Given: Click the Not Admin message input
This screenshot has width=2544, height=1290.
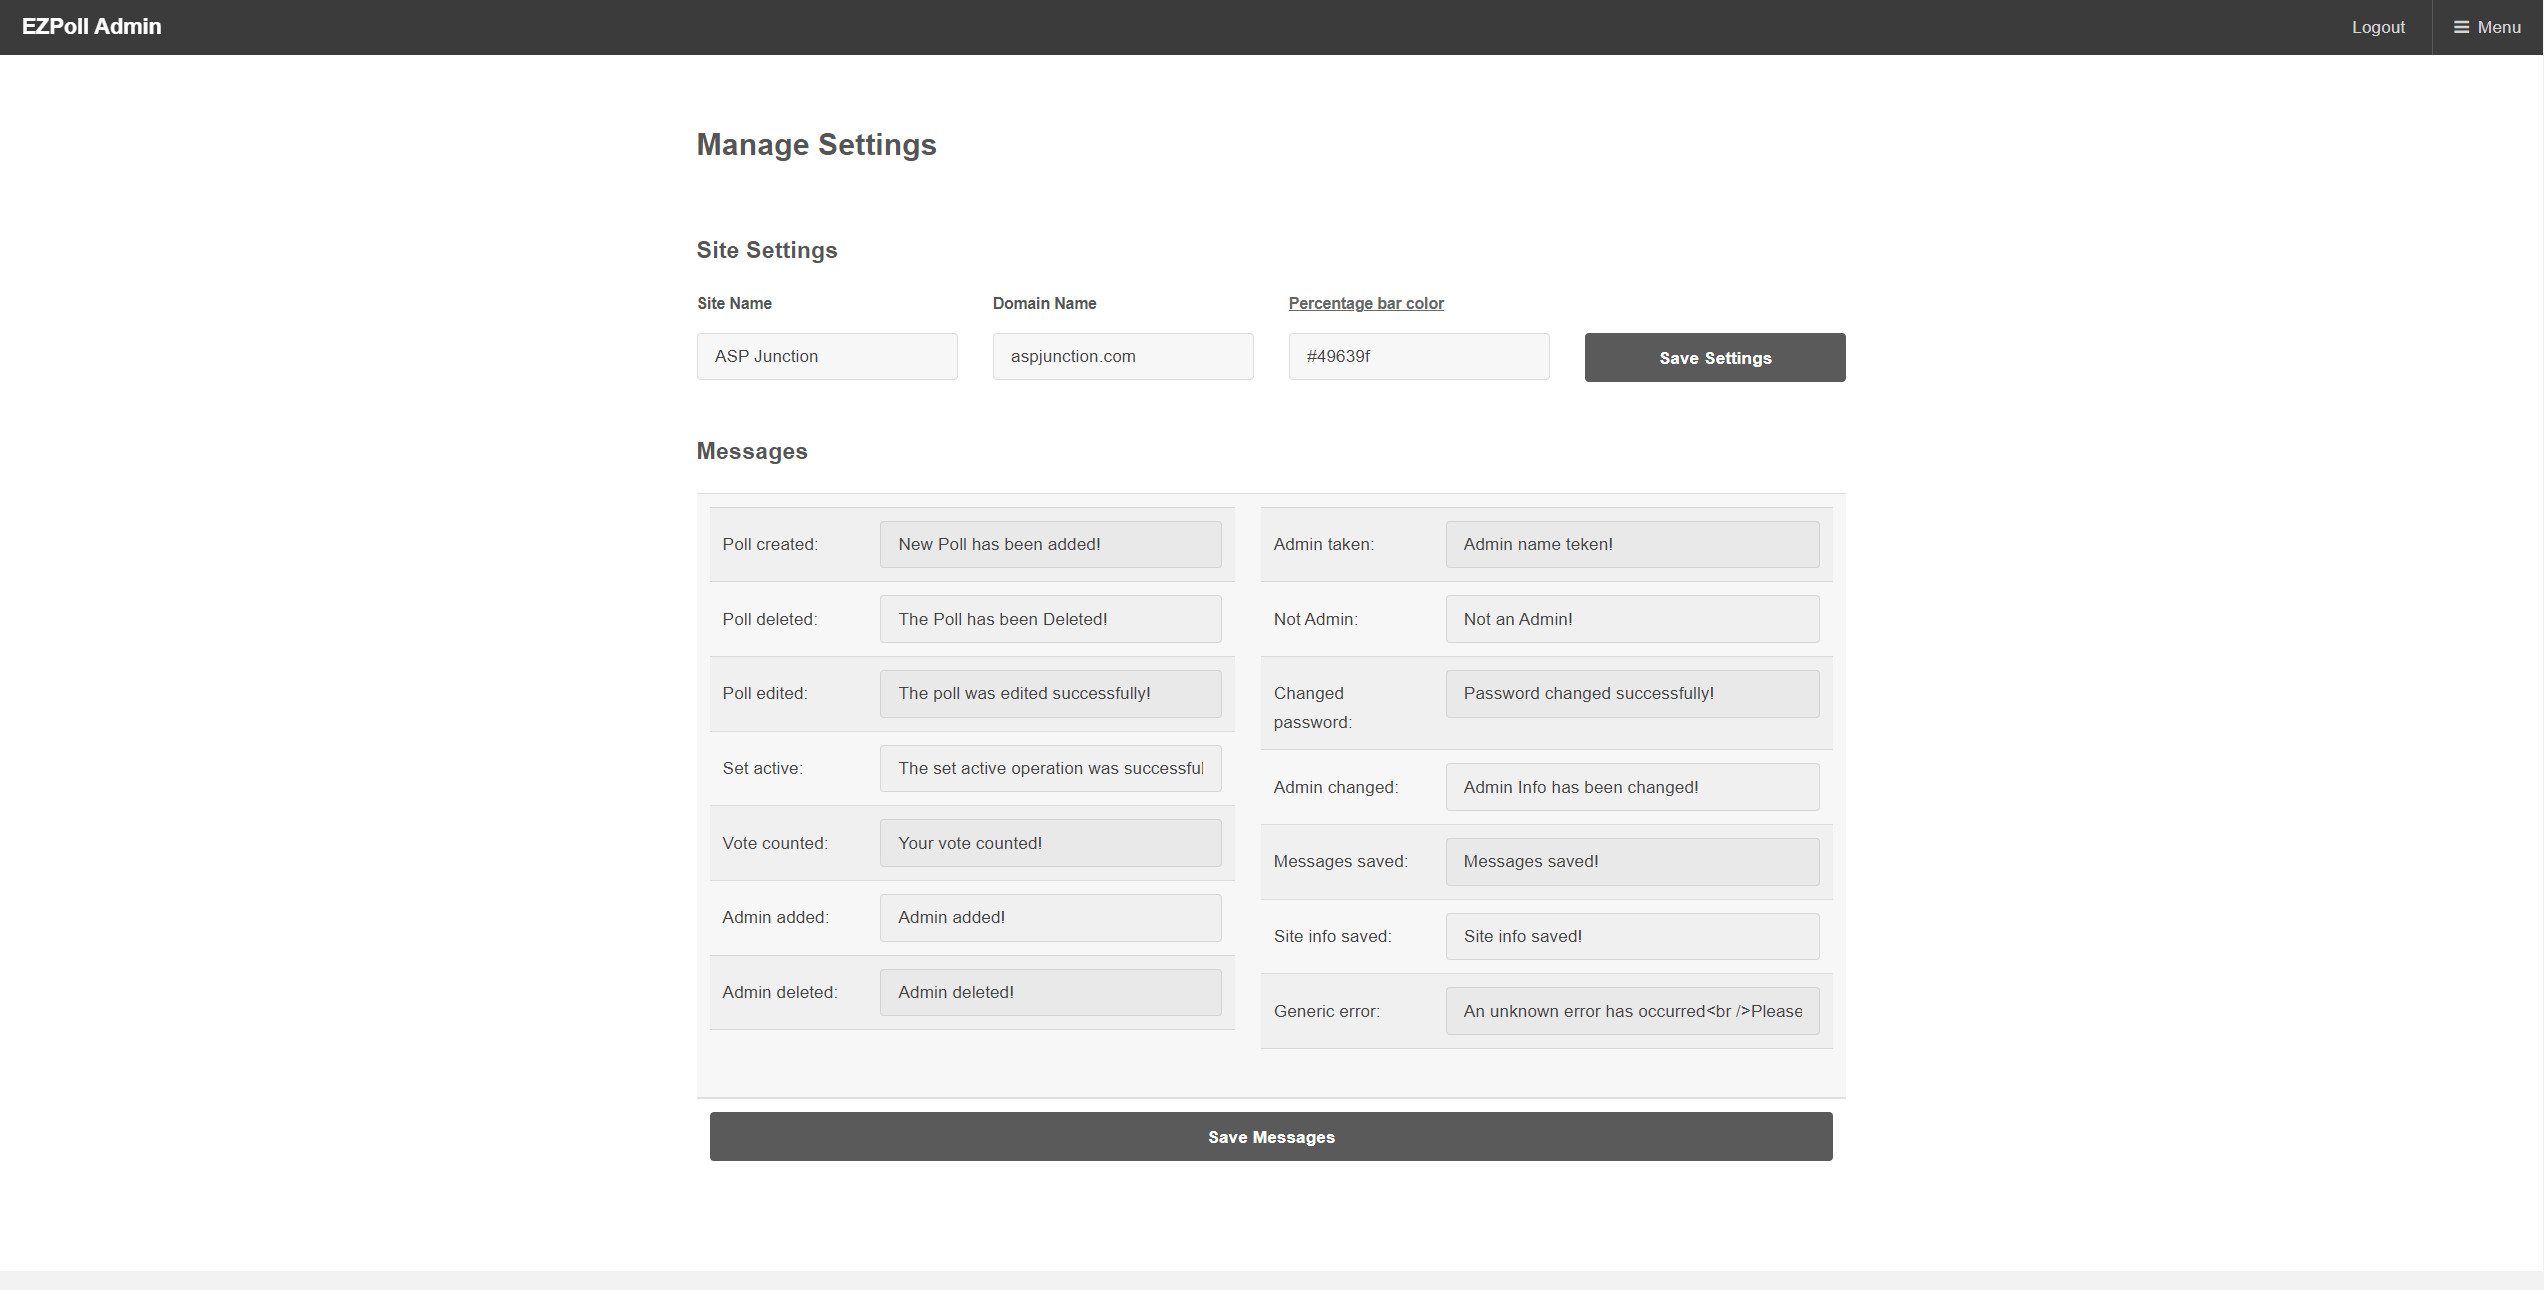Looking at the screenshot, I should click(1631, 619).
